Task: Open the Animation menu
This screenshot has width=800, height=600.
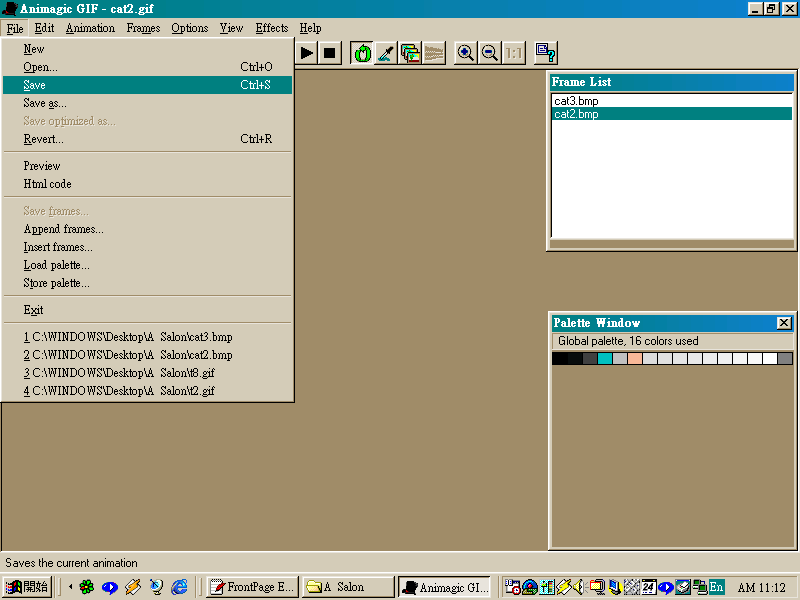Action: [90, 28]
